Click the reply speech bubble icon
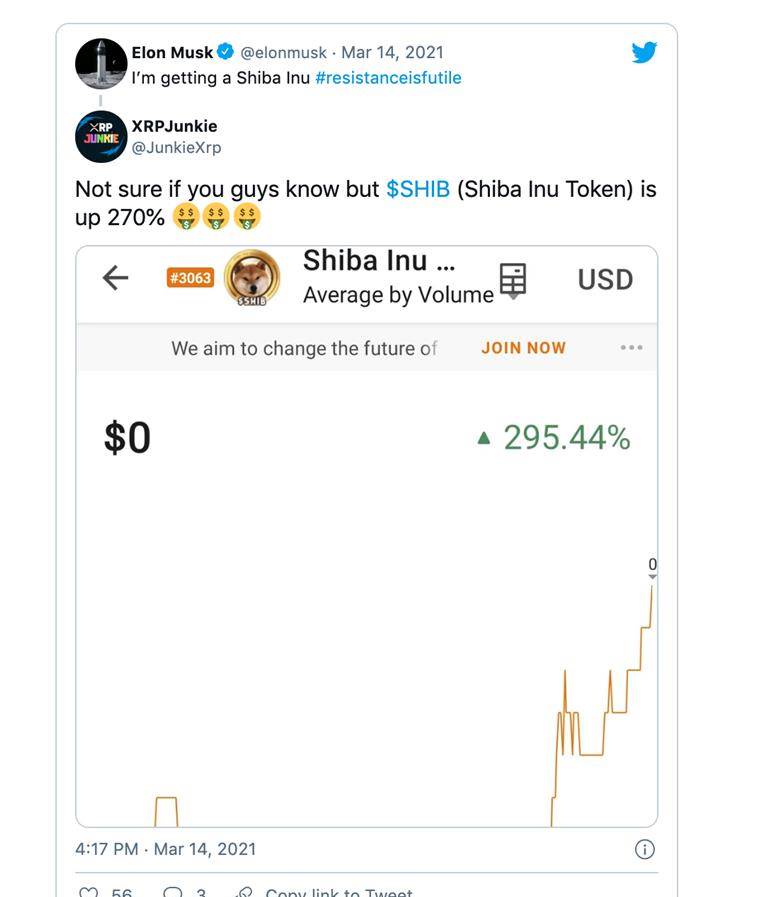This screenshot has height=897, width=780. pos(173,892)
